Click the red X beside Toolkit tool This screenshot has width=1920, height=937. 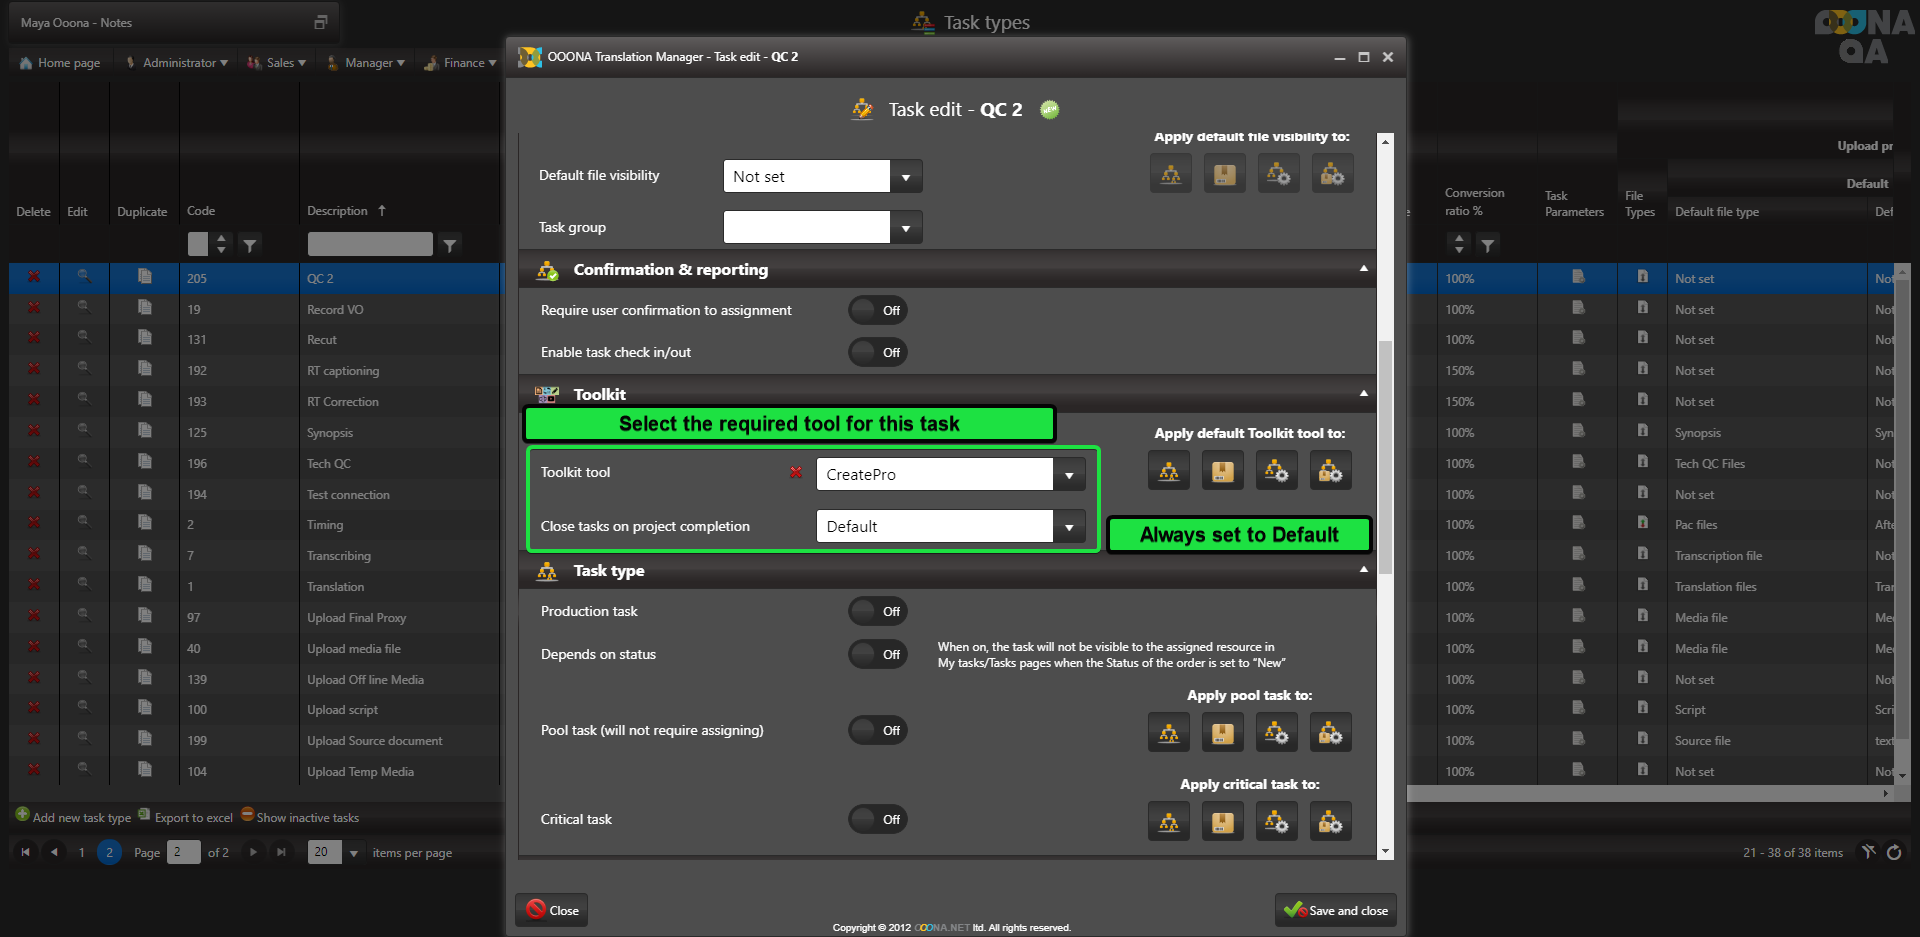pyautogui.click(x=796, y=473)
